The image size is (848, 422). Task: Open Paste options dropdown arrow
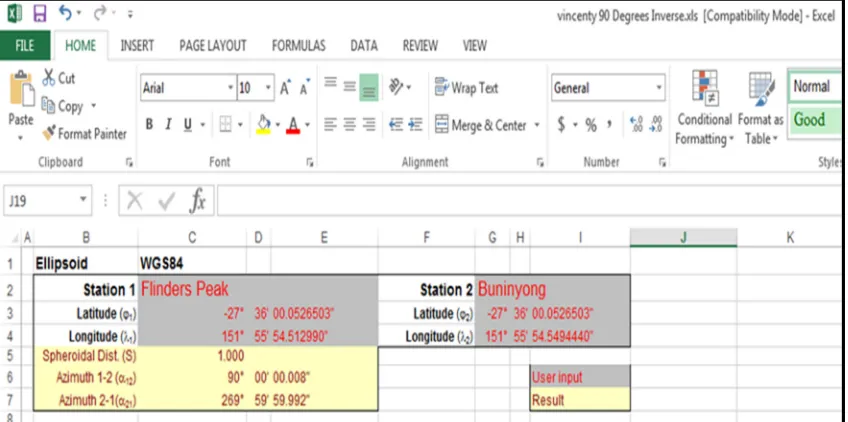(21, 137)
